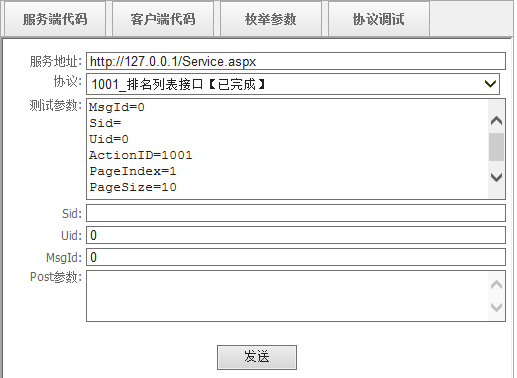This screenshot has width=517, height=378.
Task: Click the 服务地址 URL input field
Action: pos(296,61)
